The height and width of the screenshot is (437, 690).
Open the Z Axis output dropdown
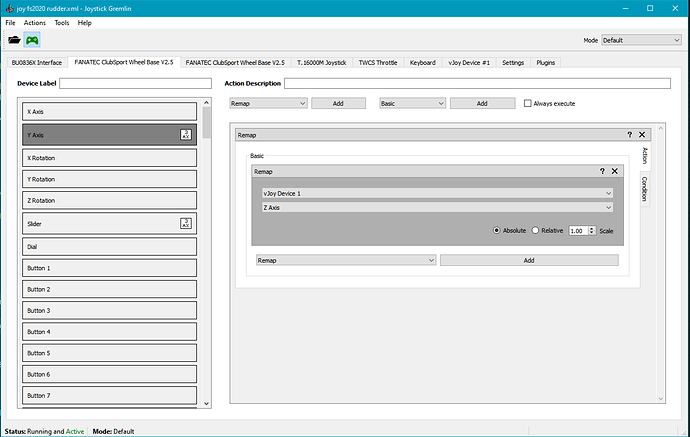pos(436,208)
